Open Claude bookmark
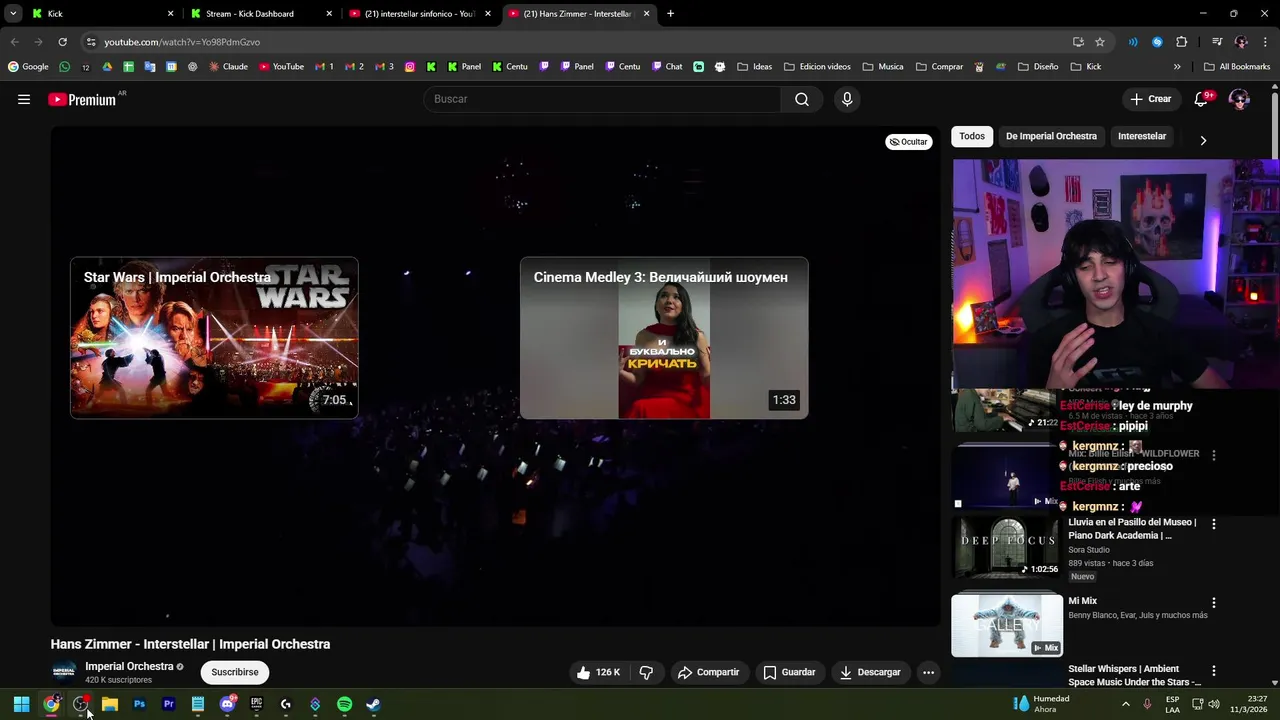Image resolution: width=1280 pixels, height=720 pixels. [x=228, y=67]
